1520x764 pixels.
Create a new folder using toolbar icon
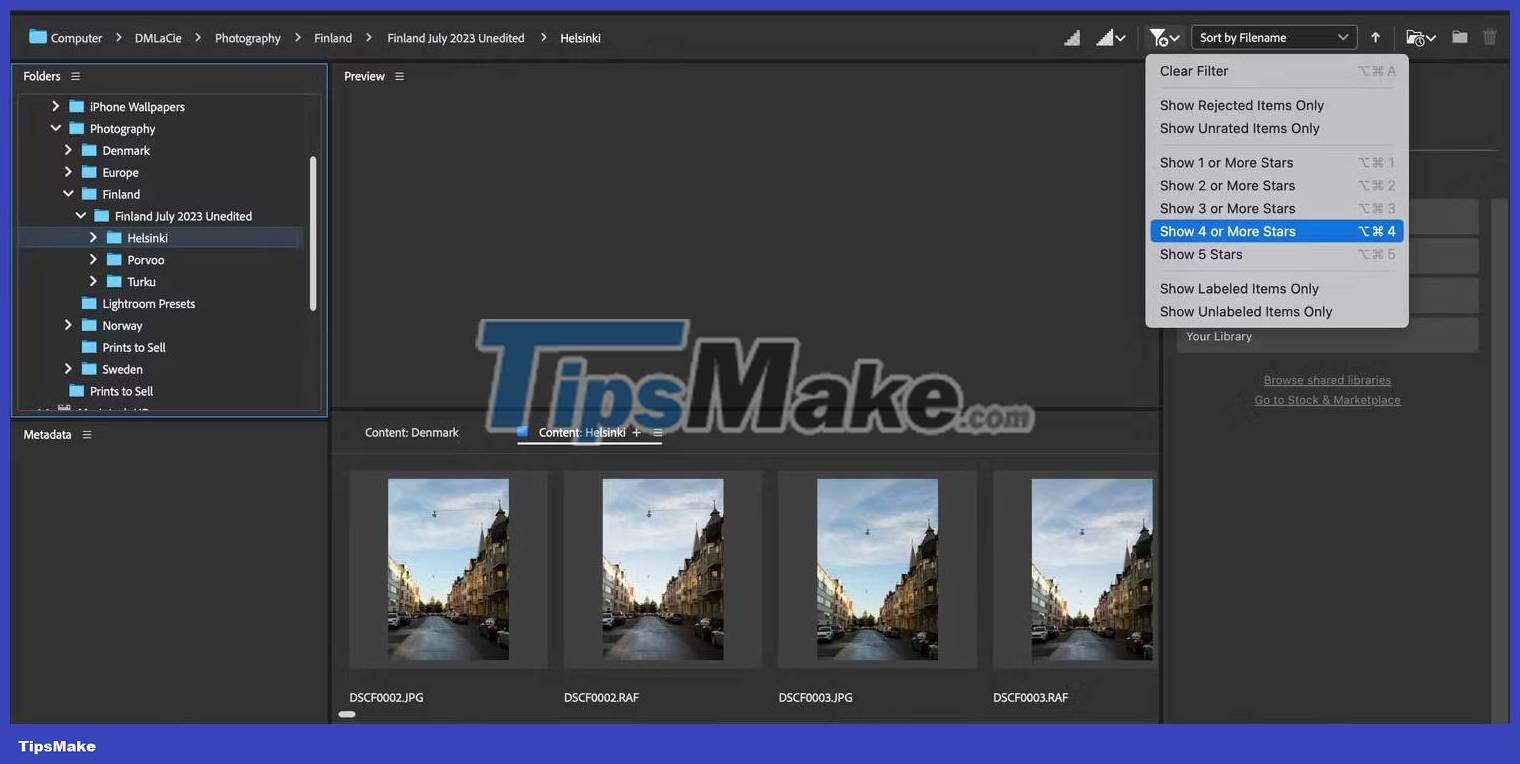pyautogui.click(x=1458, y=37)
